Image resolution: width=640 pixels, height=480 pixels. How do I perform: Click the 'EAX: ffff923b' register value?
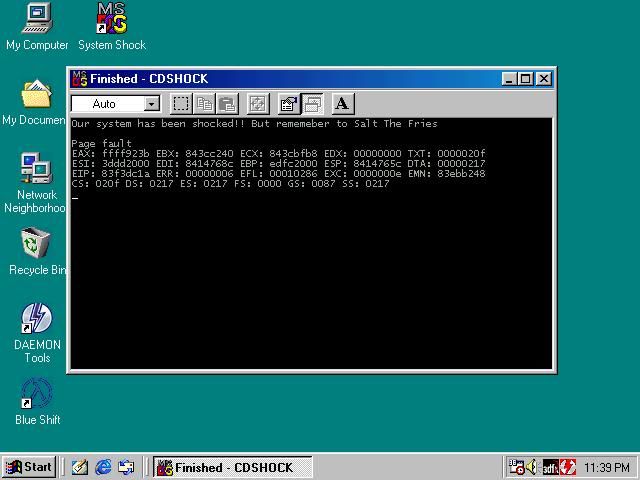110,154
